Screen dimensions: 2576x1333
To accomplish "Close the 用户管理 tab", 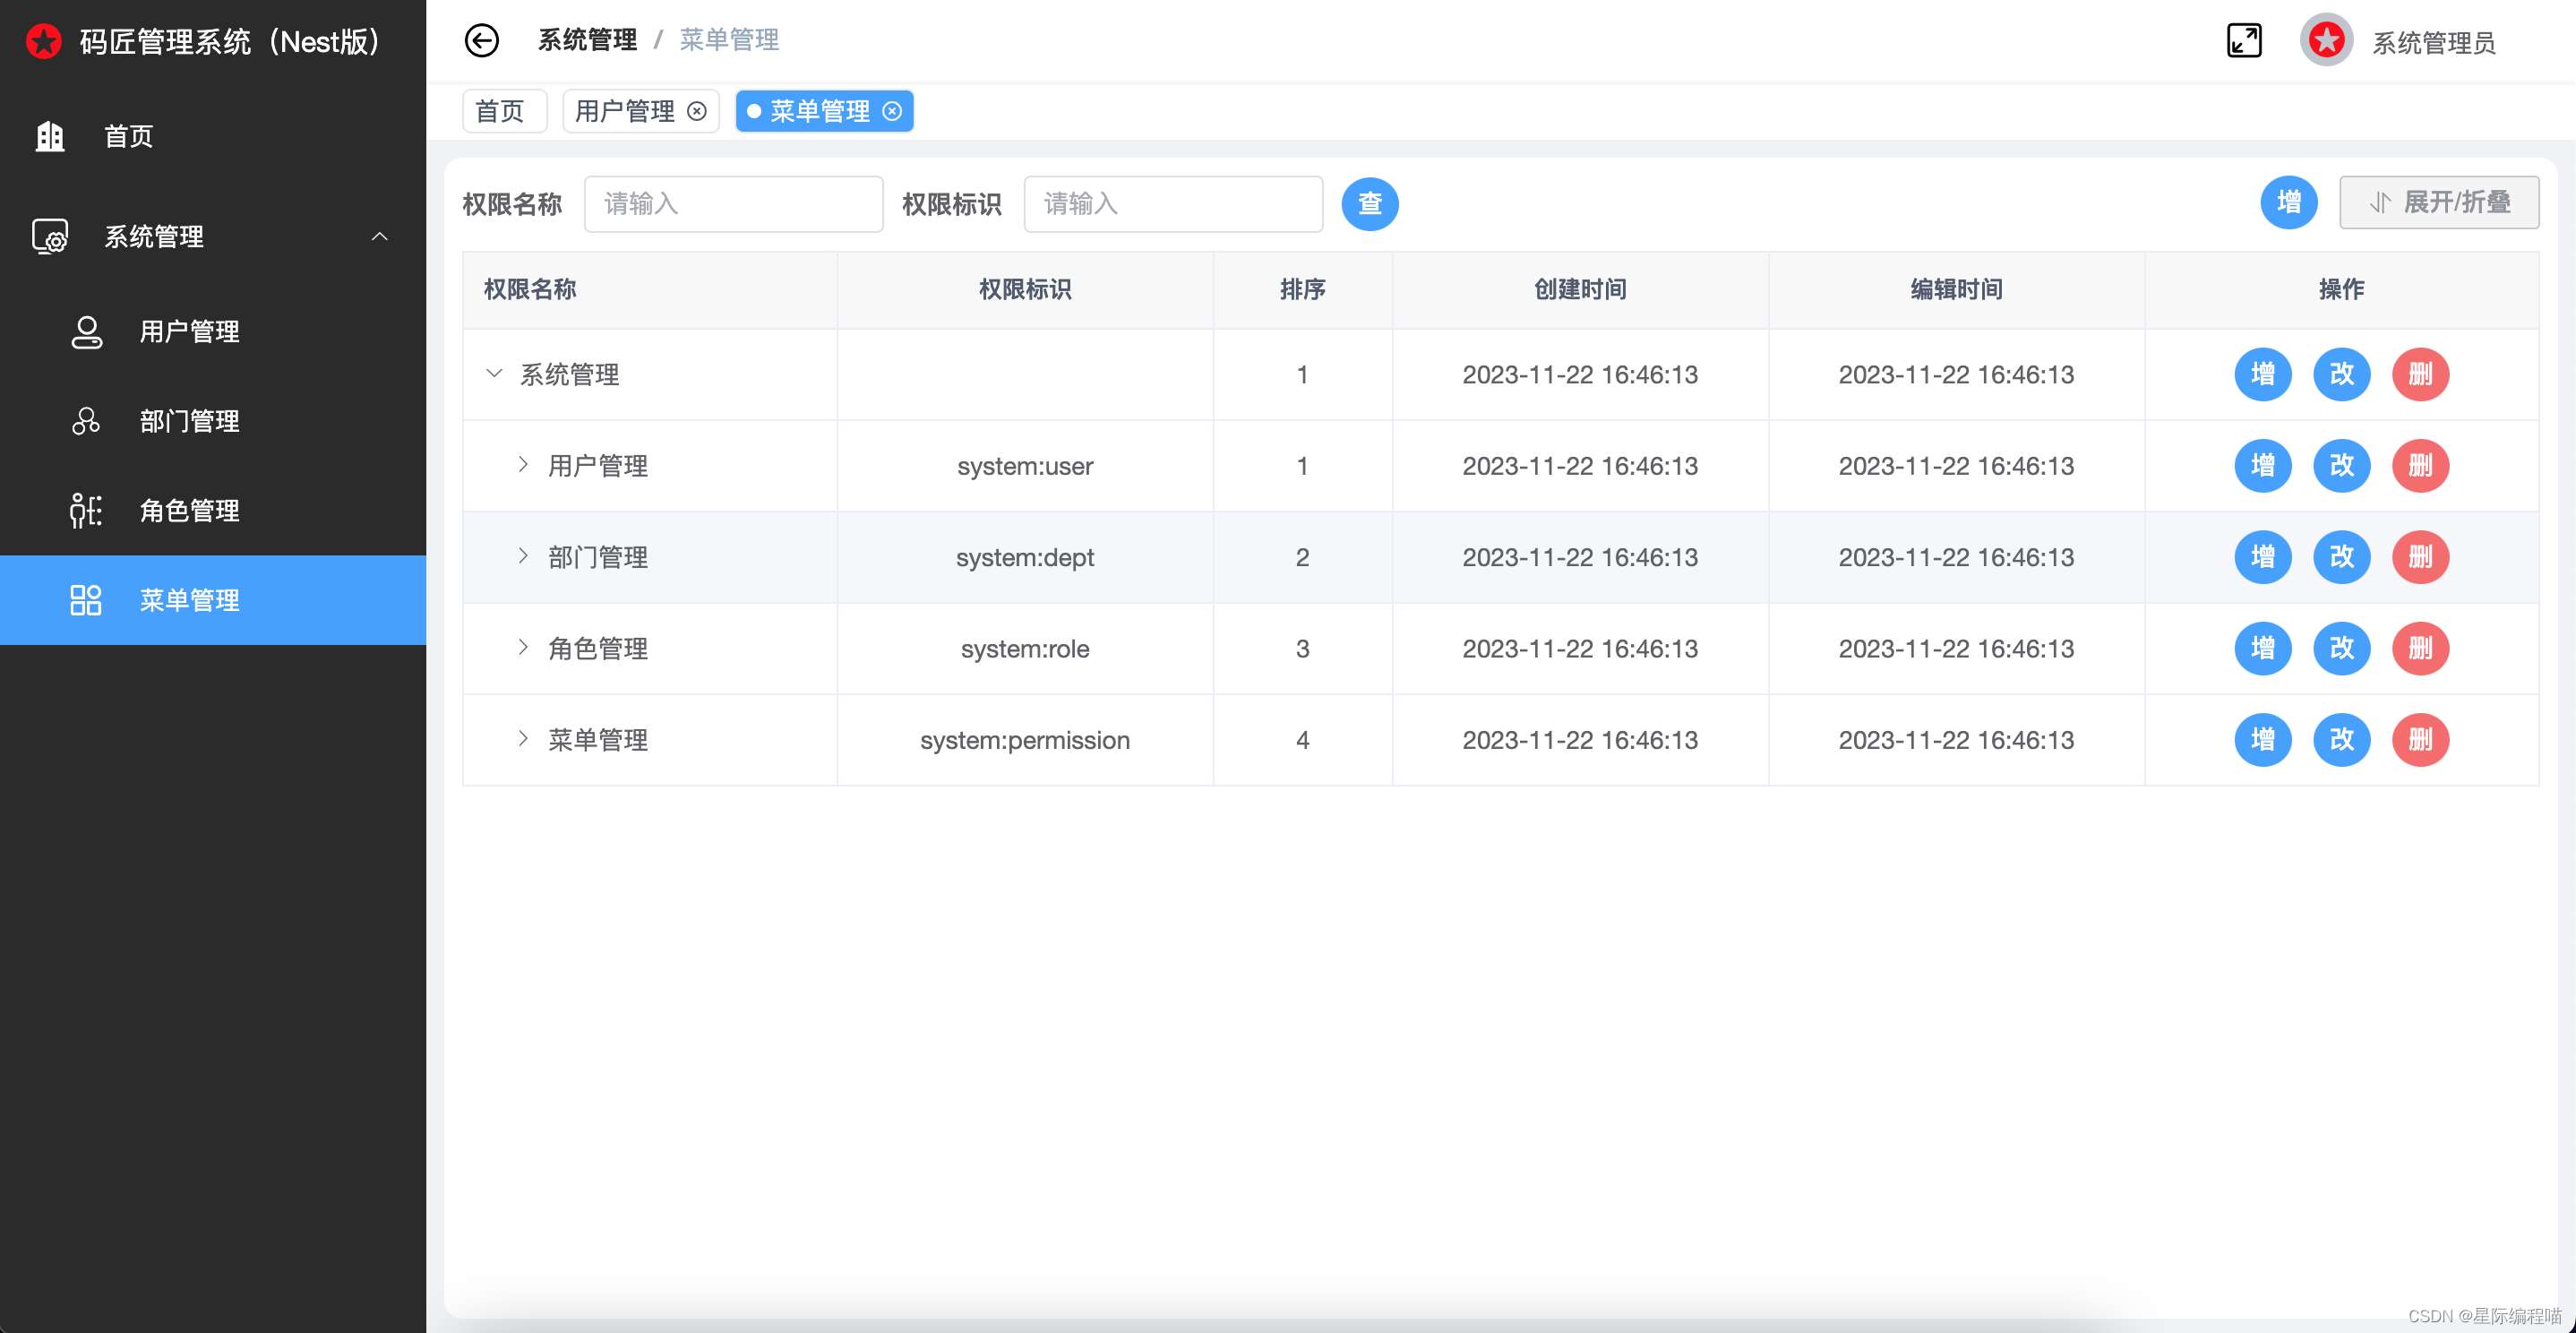I will (697, 111).
